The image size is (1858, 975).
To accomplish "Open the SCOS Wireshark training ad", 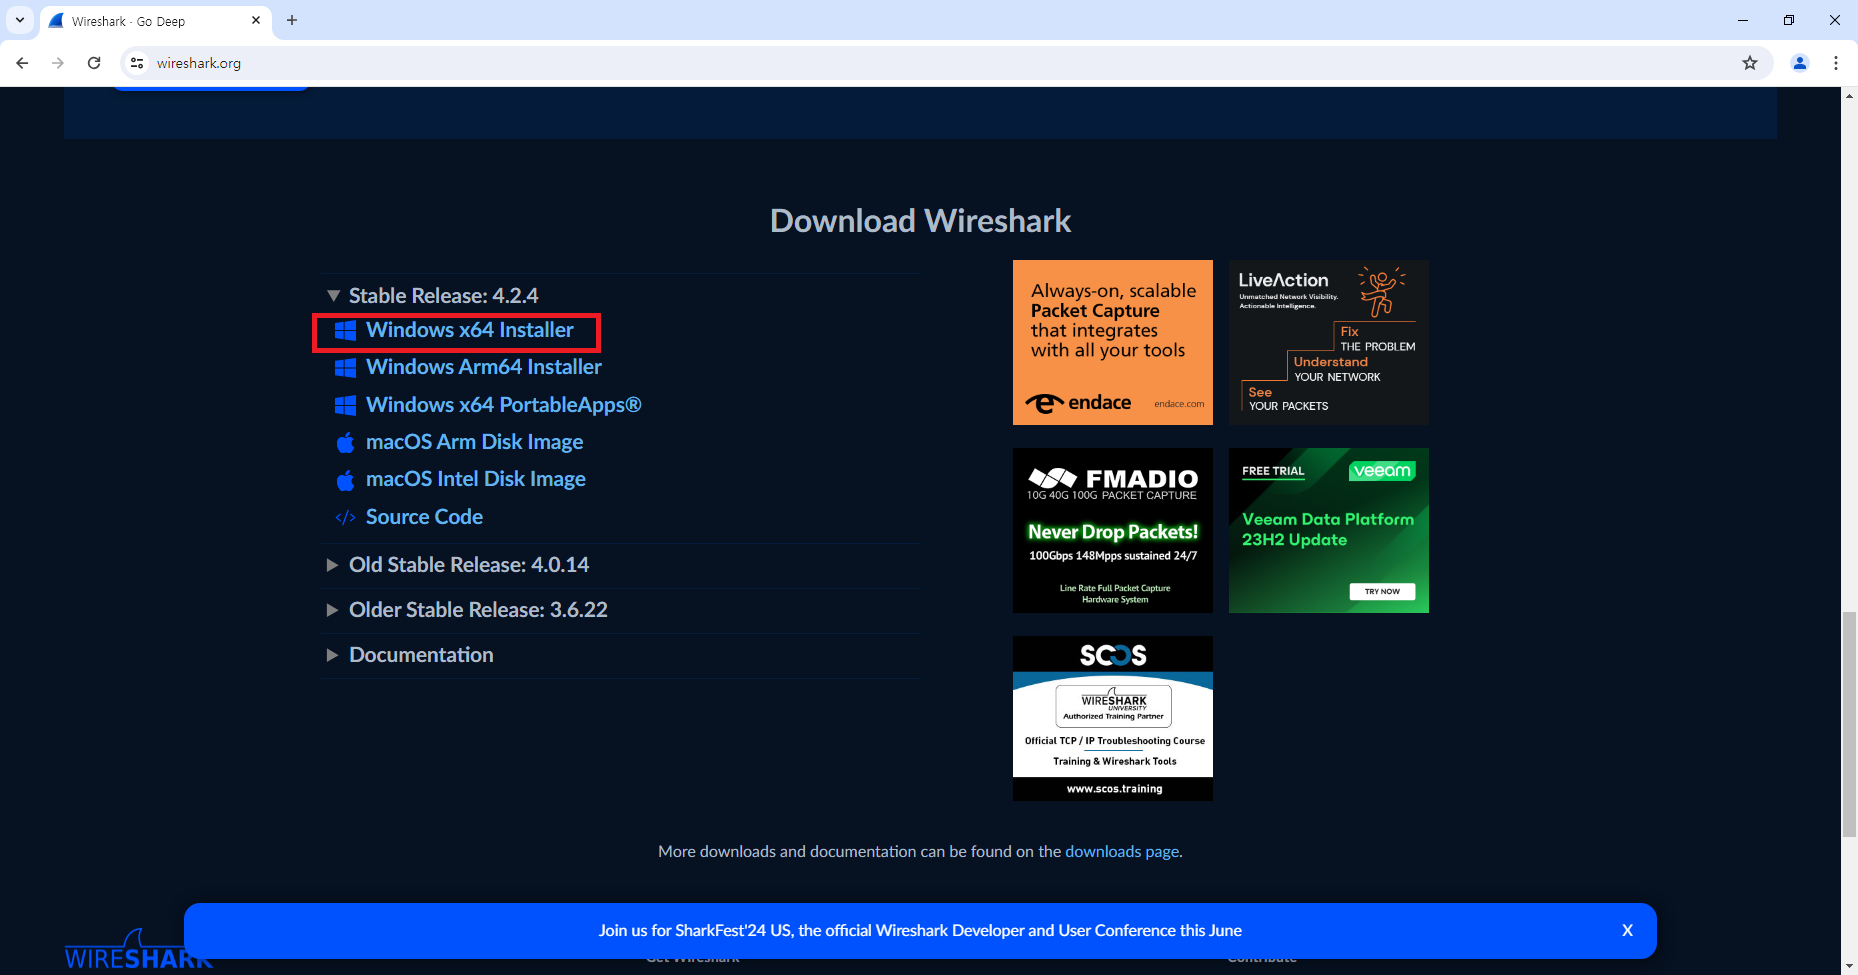I will click(x=1113, y=718).
